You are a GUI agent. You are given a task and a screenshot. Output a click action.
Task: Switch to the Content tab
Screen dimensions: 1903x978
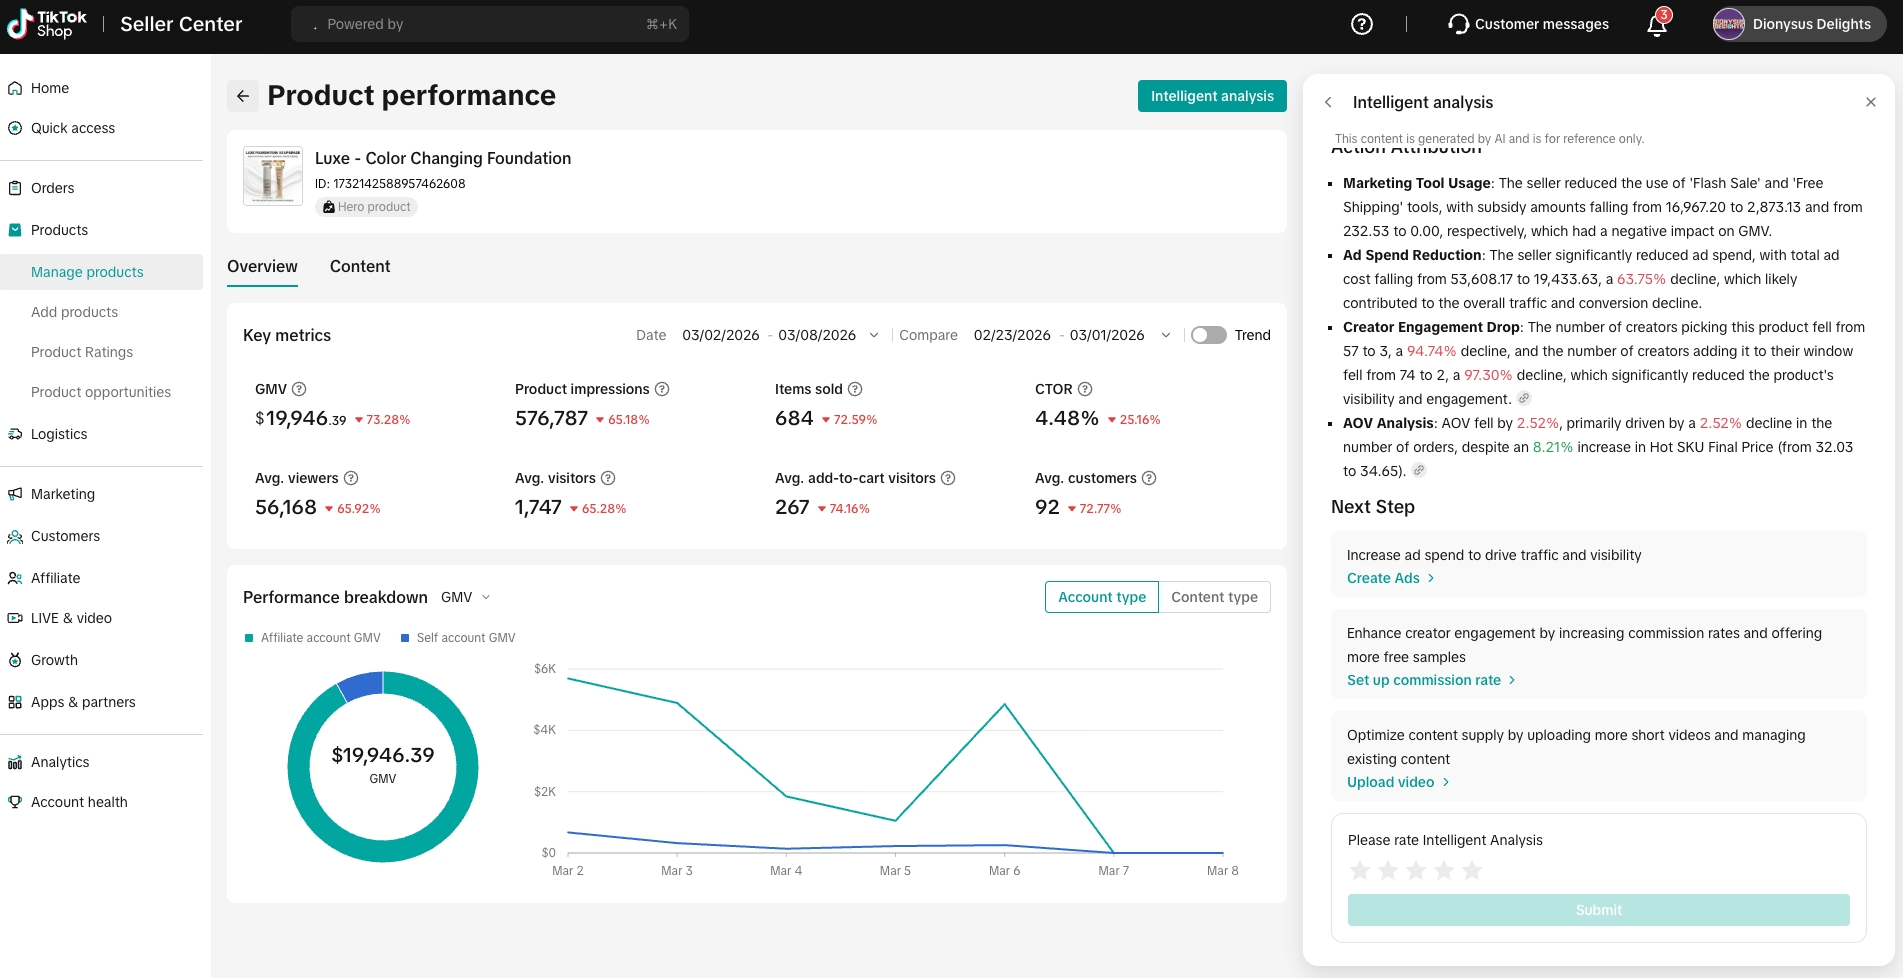[360, 266]
